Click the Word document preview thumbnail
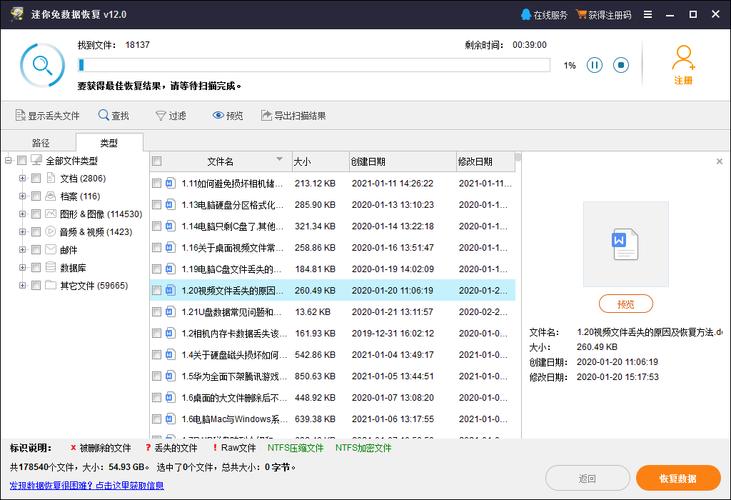 (626, 244)
